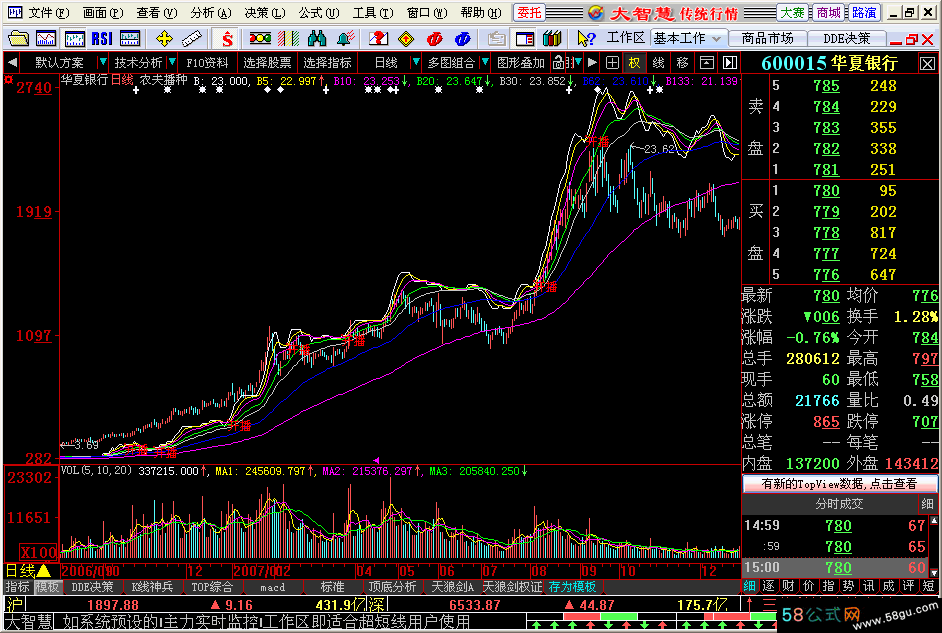
Task: Click the left arrow at chart toolbar start
Action: (x=11, y=62)
